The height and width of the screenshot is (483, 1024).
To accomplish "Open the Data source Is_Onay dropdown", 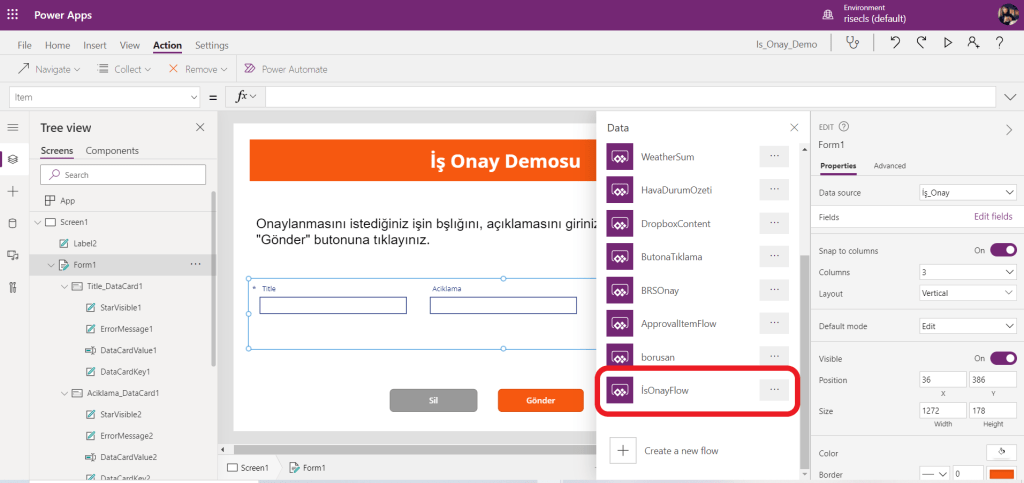I will pos(968,192).
